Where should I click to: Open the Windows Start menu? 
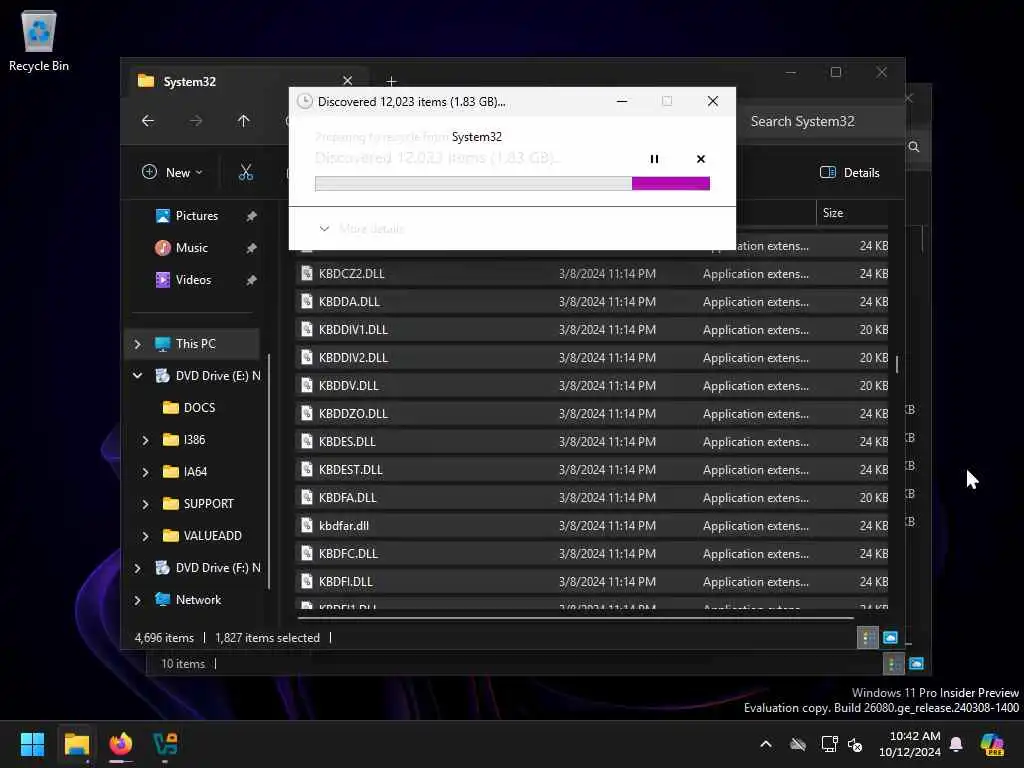32,744
